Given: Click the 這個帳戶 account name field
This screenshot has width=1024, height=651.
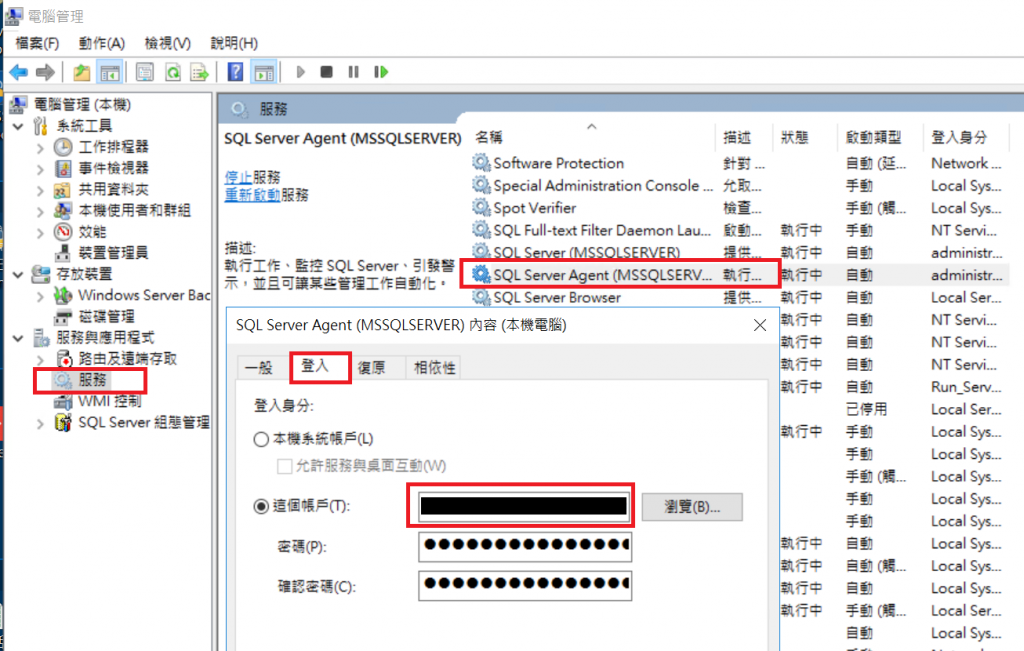Looking at the screenshot, I should pyautogui.click(x=524, y=506).
